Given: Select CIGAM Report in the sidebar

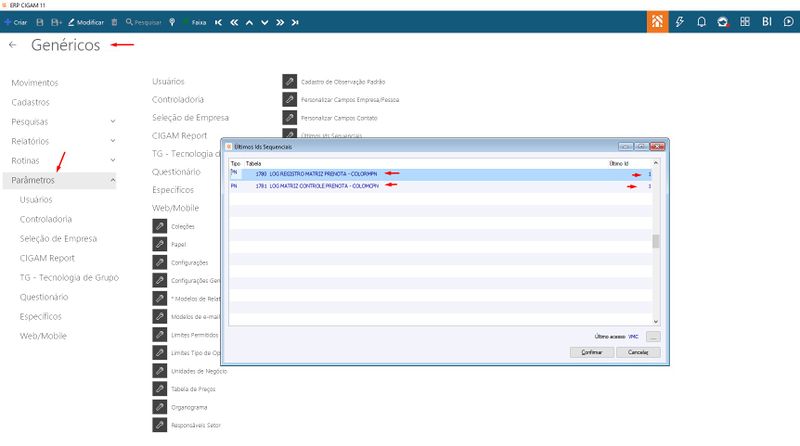Looking at the screenshot, I should (x=47, y=258).
